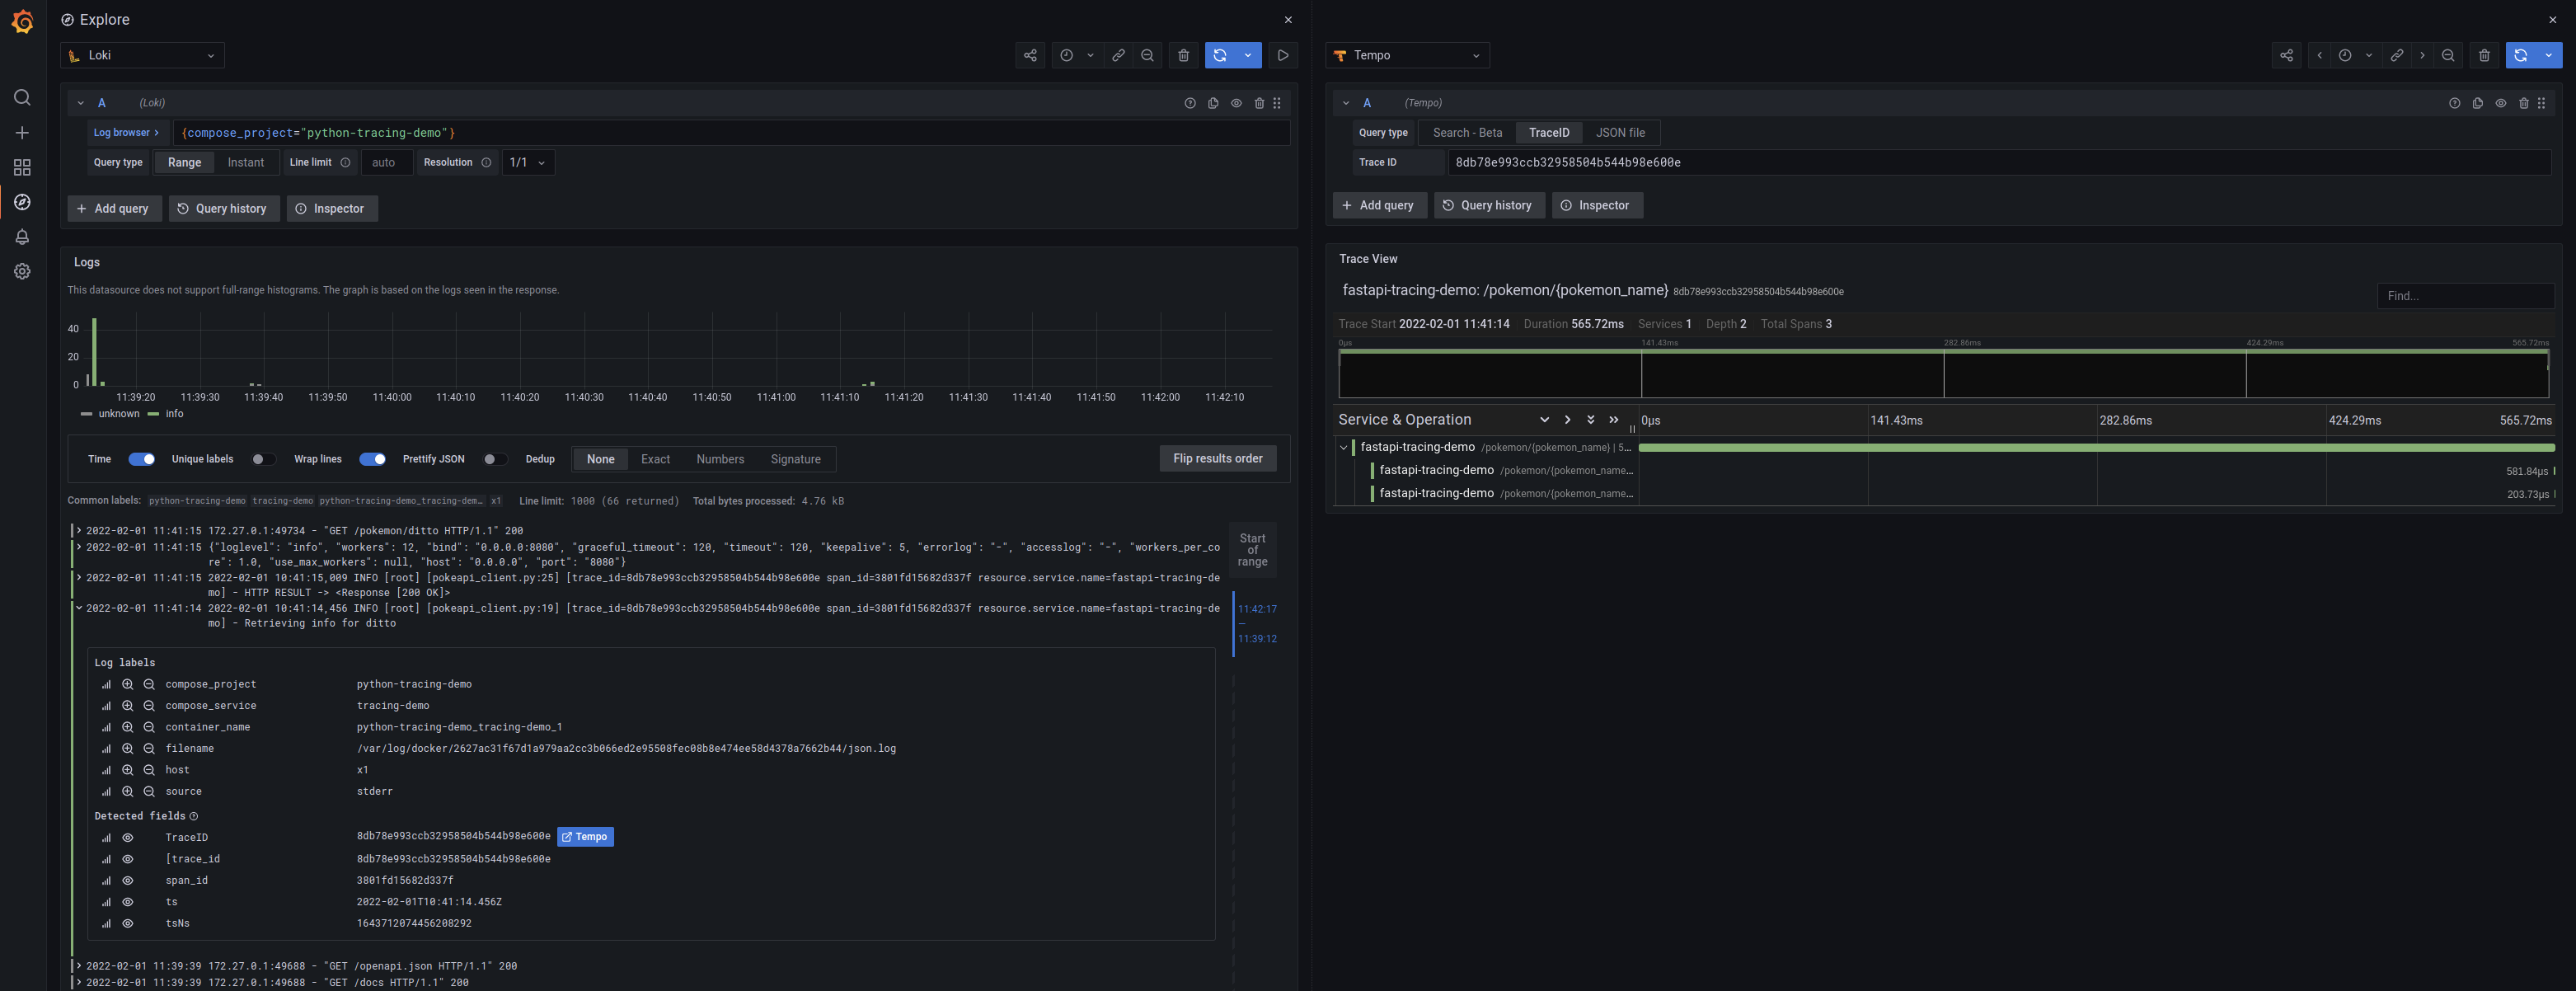2576x991 pixels.
Task: Click Flip results order button
Action: tap(1217, 458)
